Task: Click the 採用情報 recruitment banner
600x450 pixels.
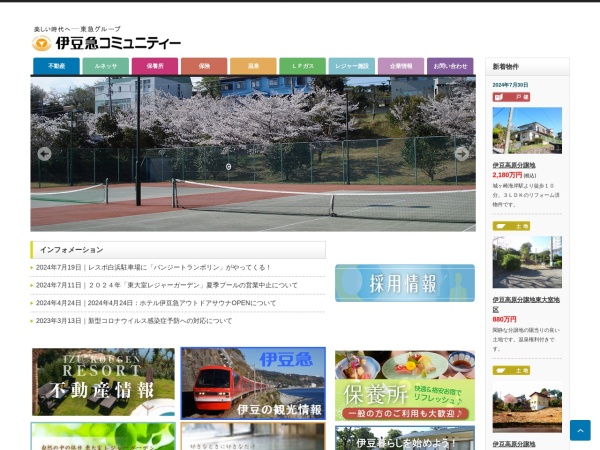Action: (x=405, y=283)
